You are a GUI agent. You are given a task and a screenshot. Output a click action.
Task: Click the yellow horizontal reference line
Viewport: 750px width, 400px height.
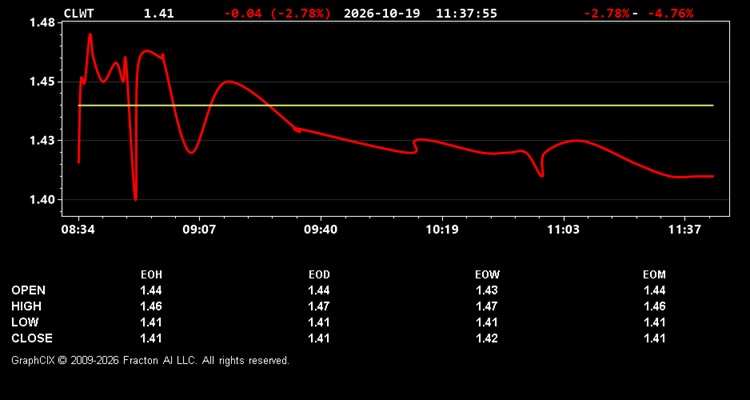pos(396,105)
